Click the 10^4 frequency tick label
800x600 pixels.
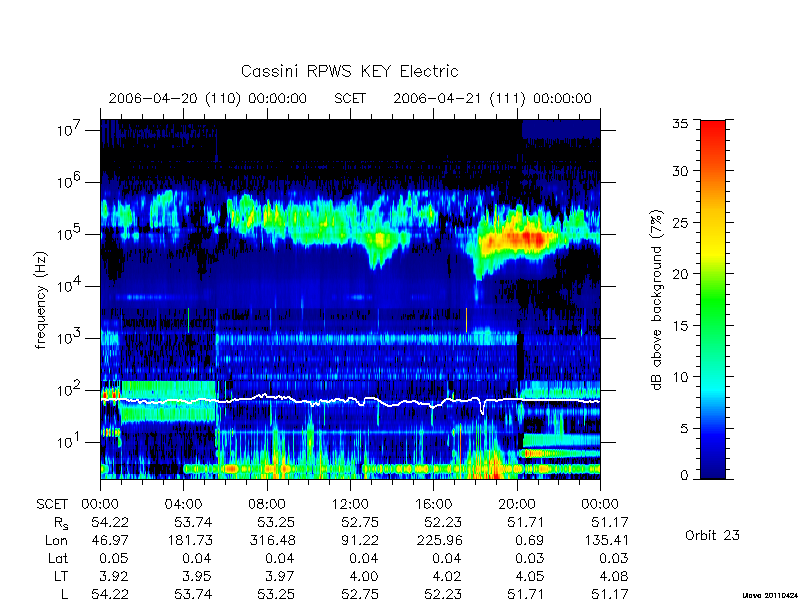pos(70,285)
